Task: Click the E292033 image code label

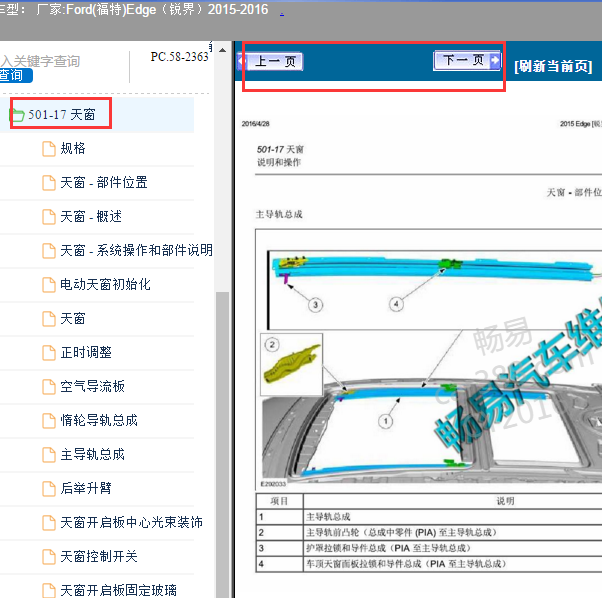Action: (273, 484)
